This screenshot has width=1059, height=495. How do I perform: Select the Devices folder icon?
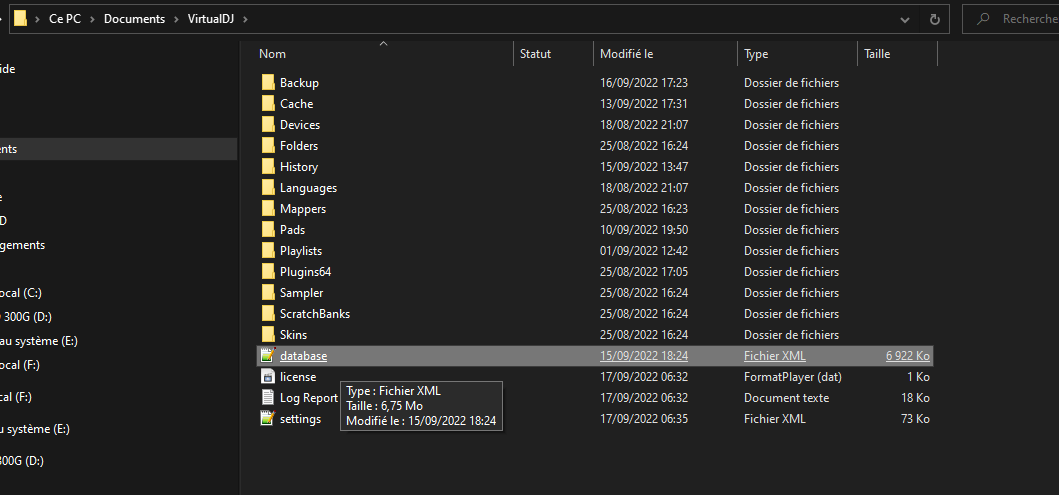click(268, 124)
